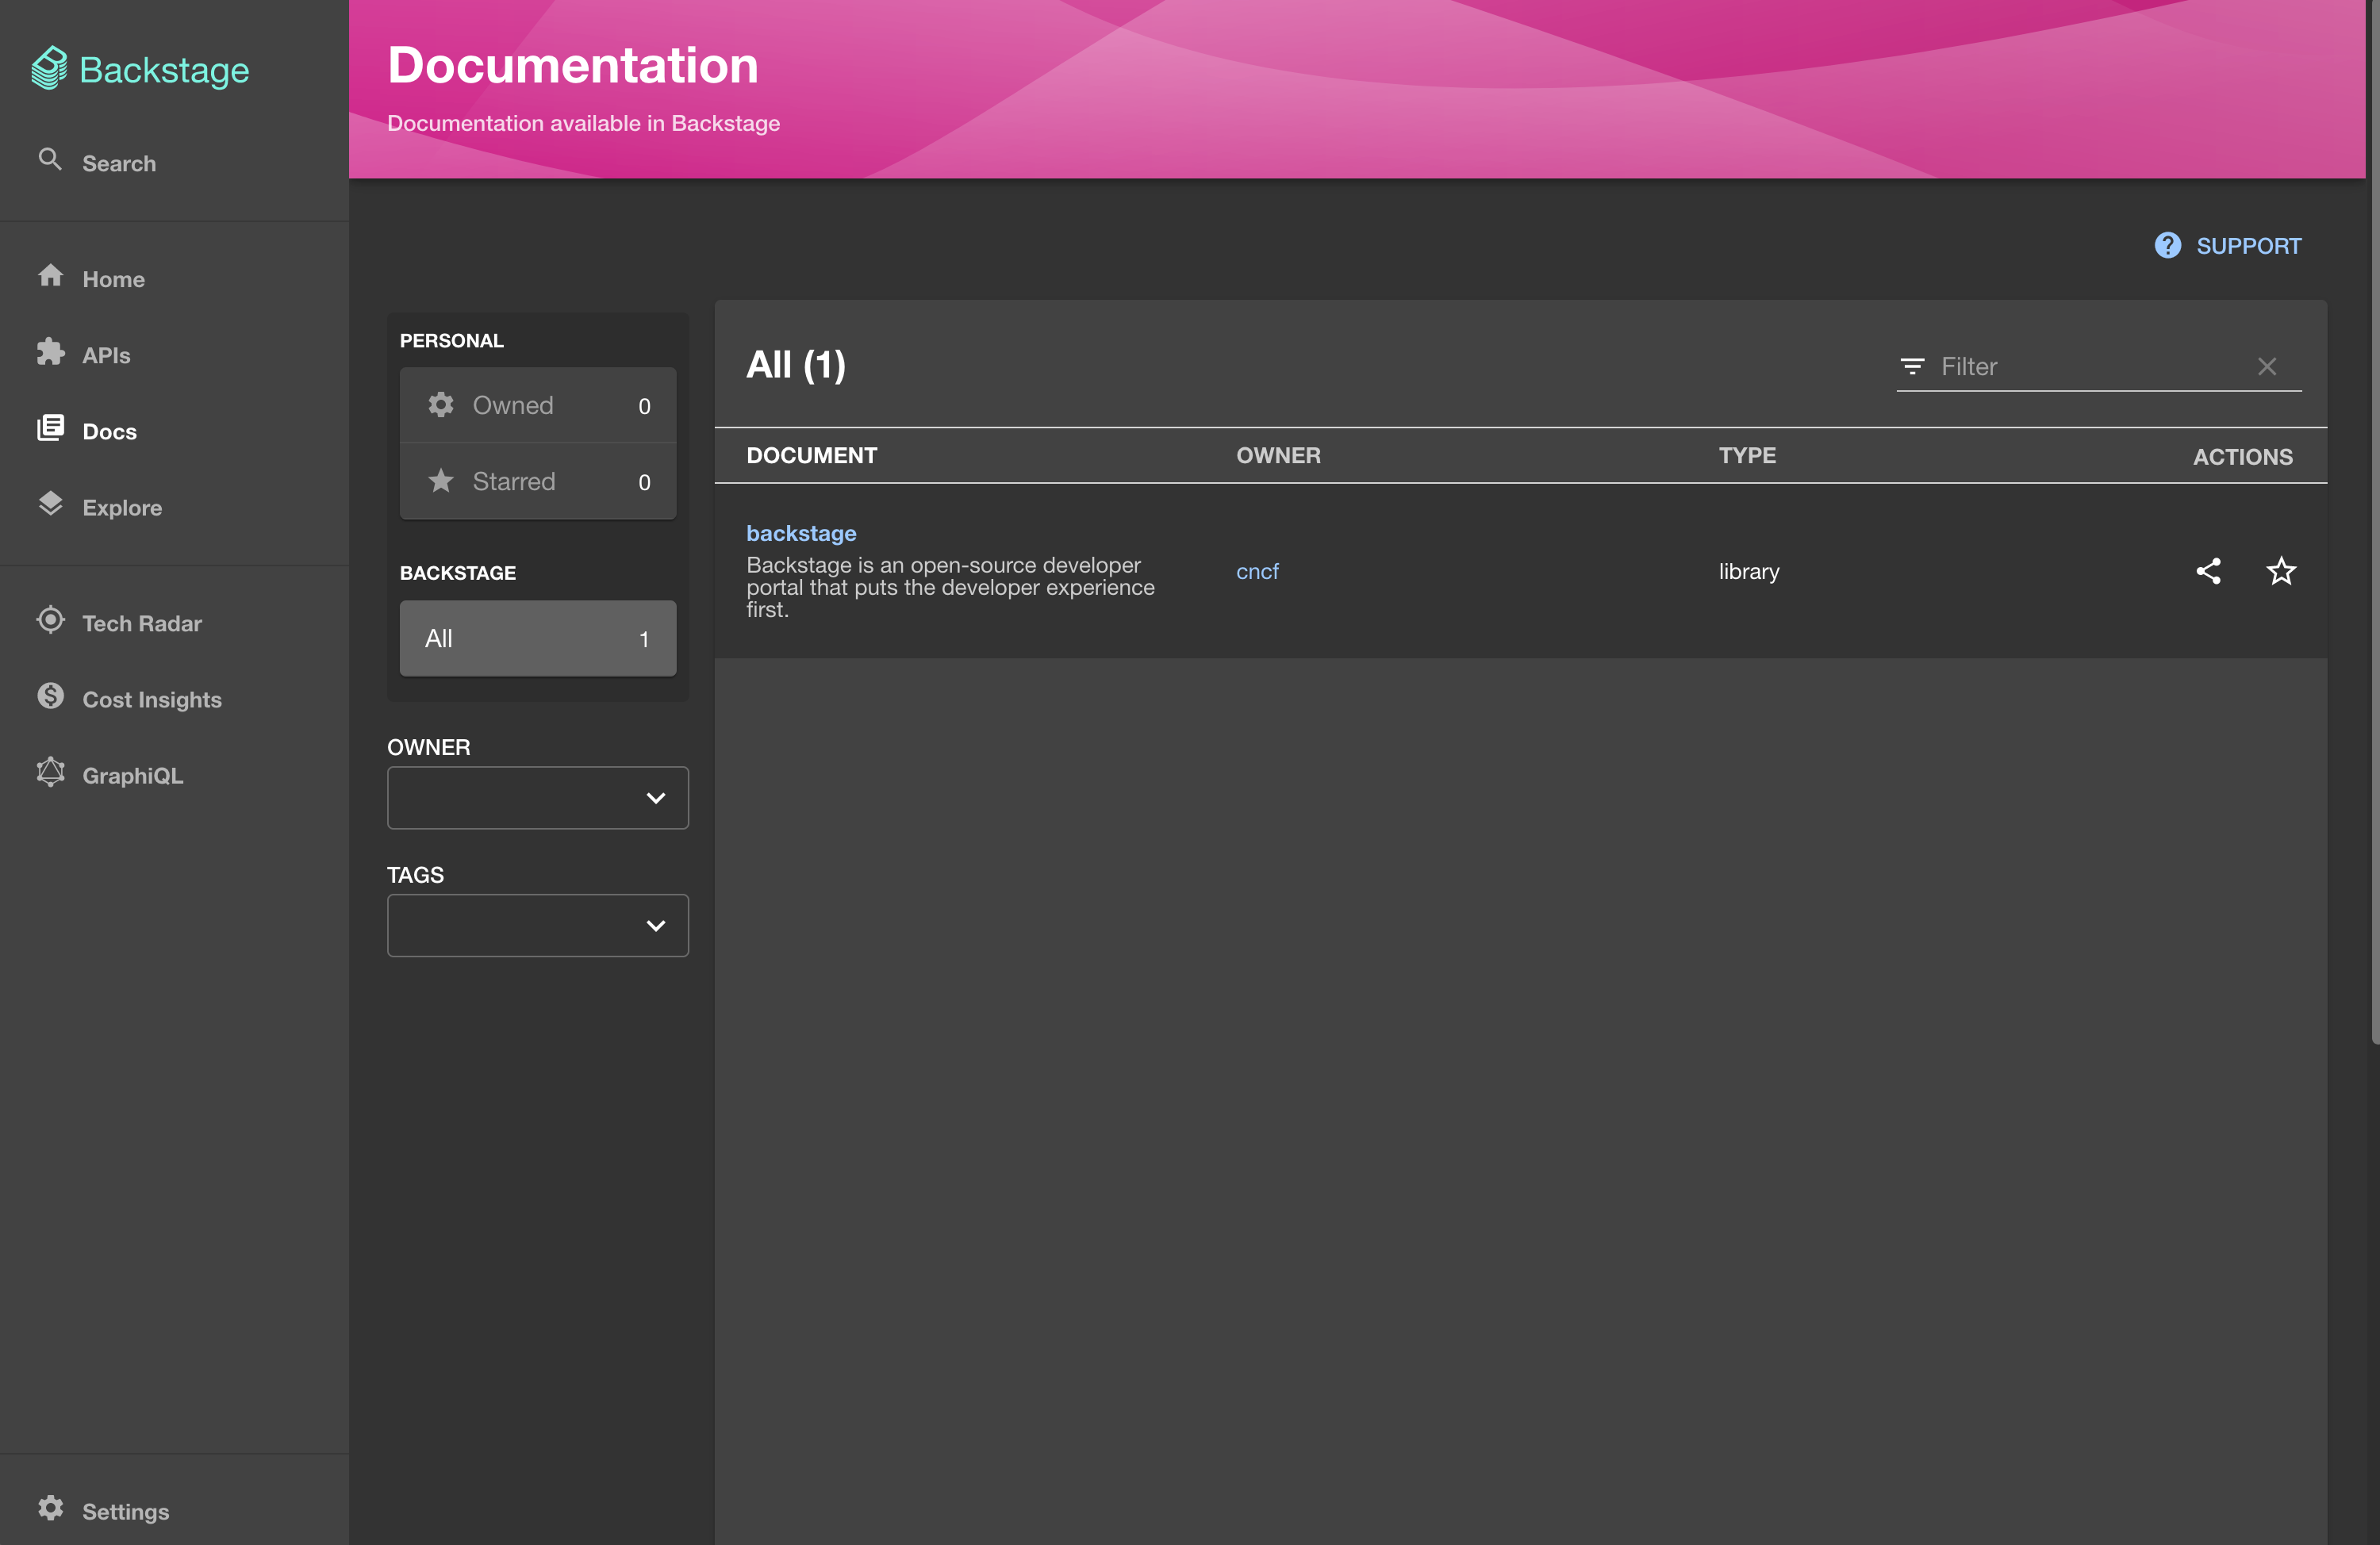The height and width of the screenshot is (1545, 2380).
Task: Open the Tags dropdown
Action: click(538, 925)
